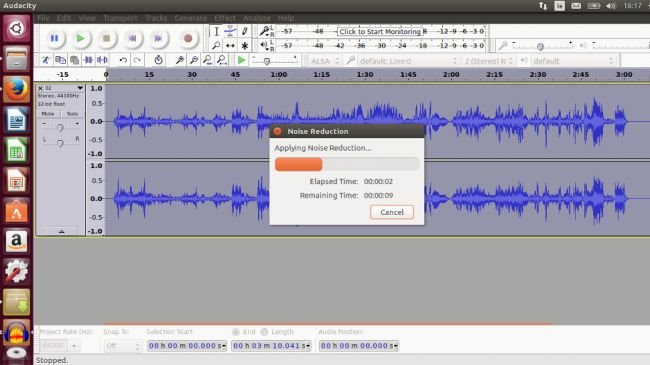Adjust the track 02 gain slider

pos(61,127)
